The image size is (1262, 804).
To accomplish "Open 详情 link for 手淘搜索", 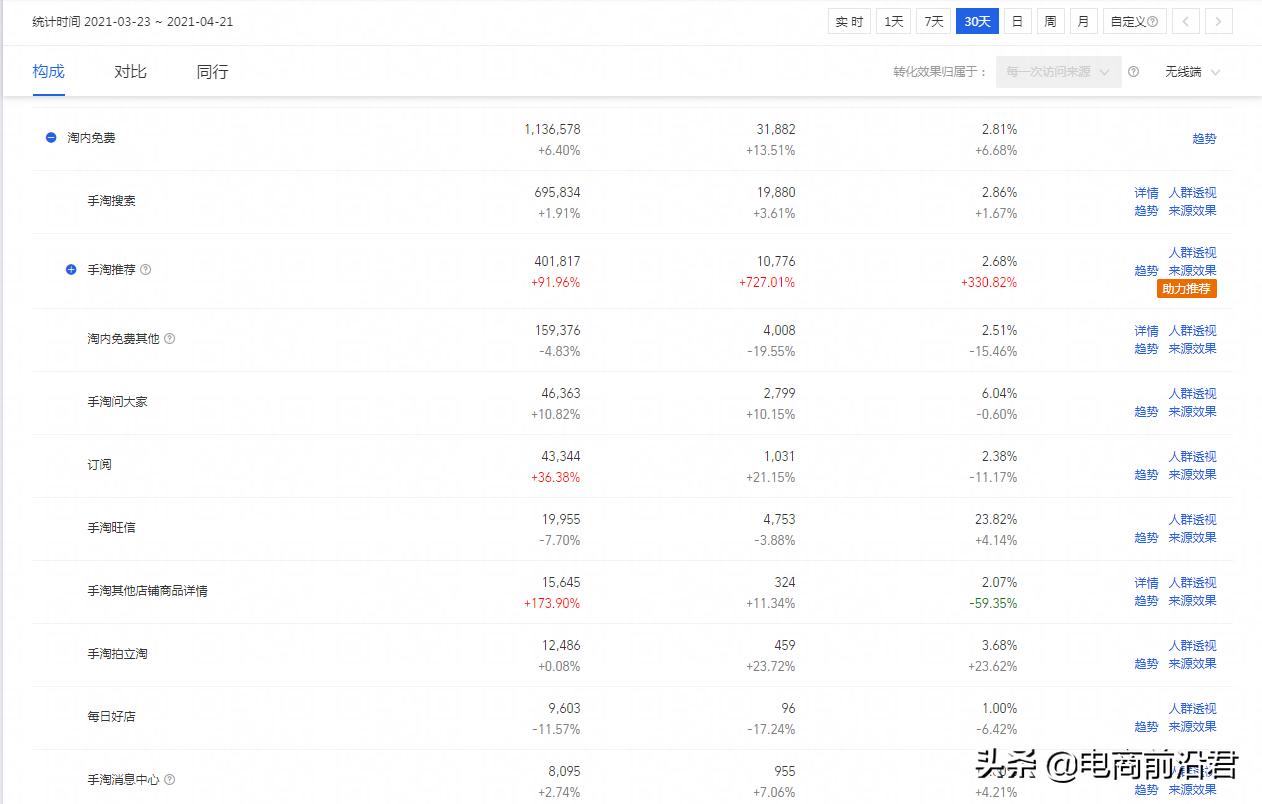I will 1146,193.
